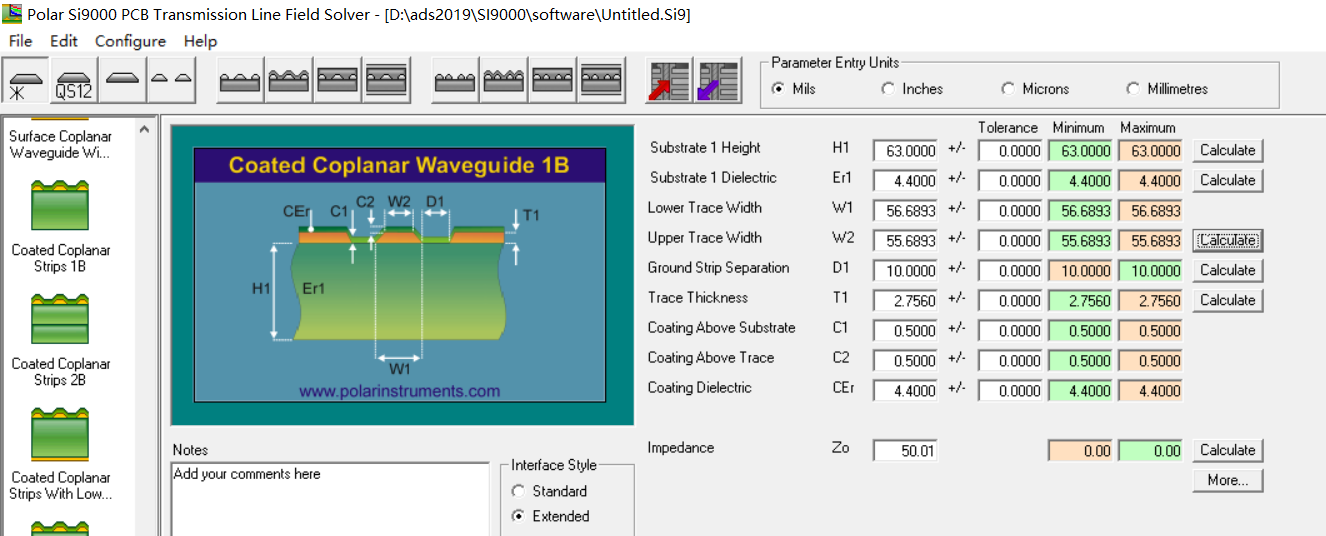Select the two-trace differential pair toolbar icon
The height and width of the screenshot is (536, 1326).
pyautogui.click(x=170, y=81)
